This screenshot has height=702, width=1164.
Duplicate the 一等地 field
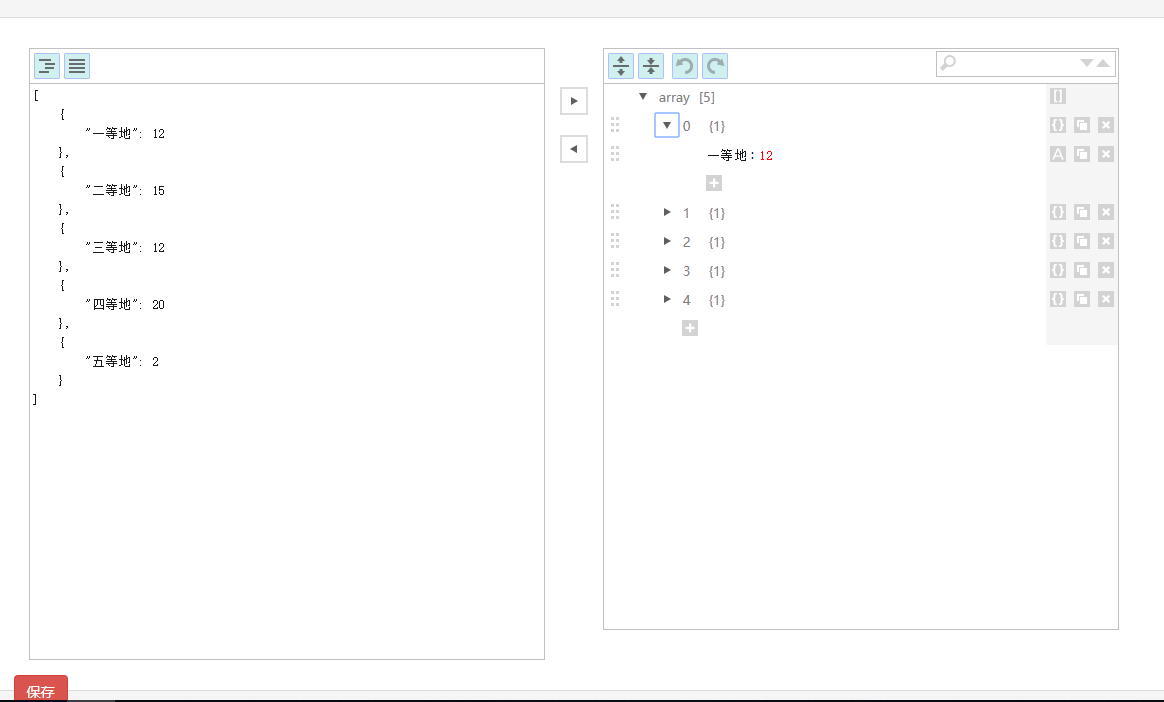(1082, 154)
